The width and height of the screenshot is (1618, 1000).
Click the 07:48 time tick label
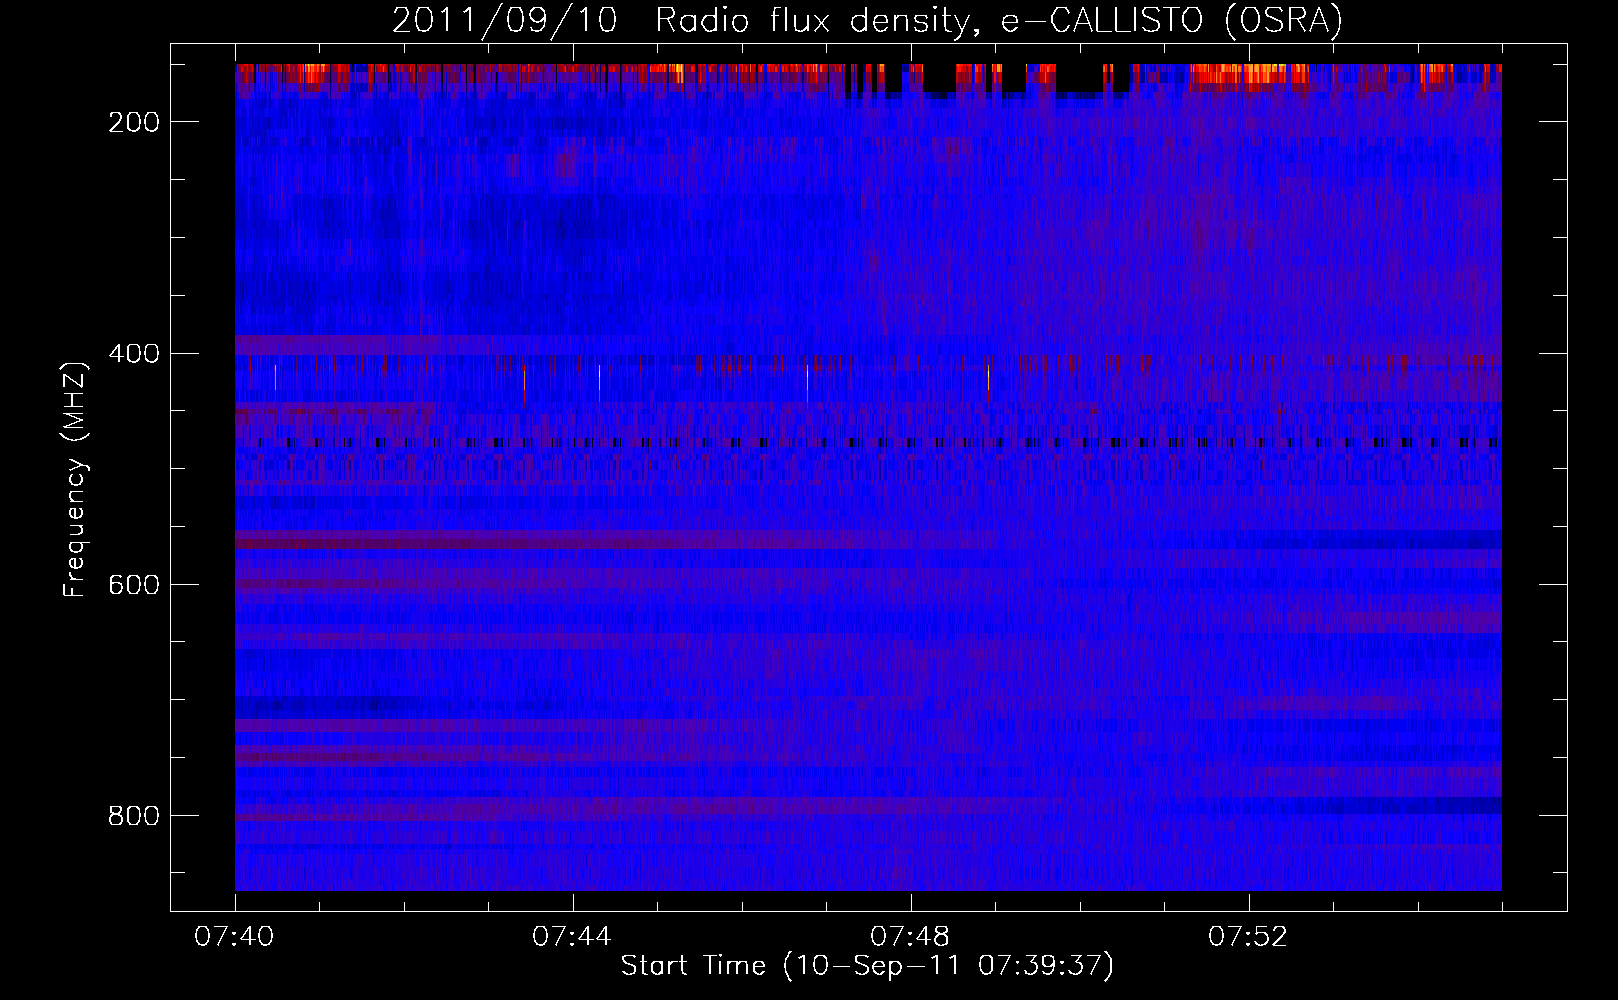coord(911,937)
